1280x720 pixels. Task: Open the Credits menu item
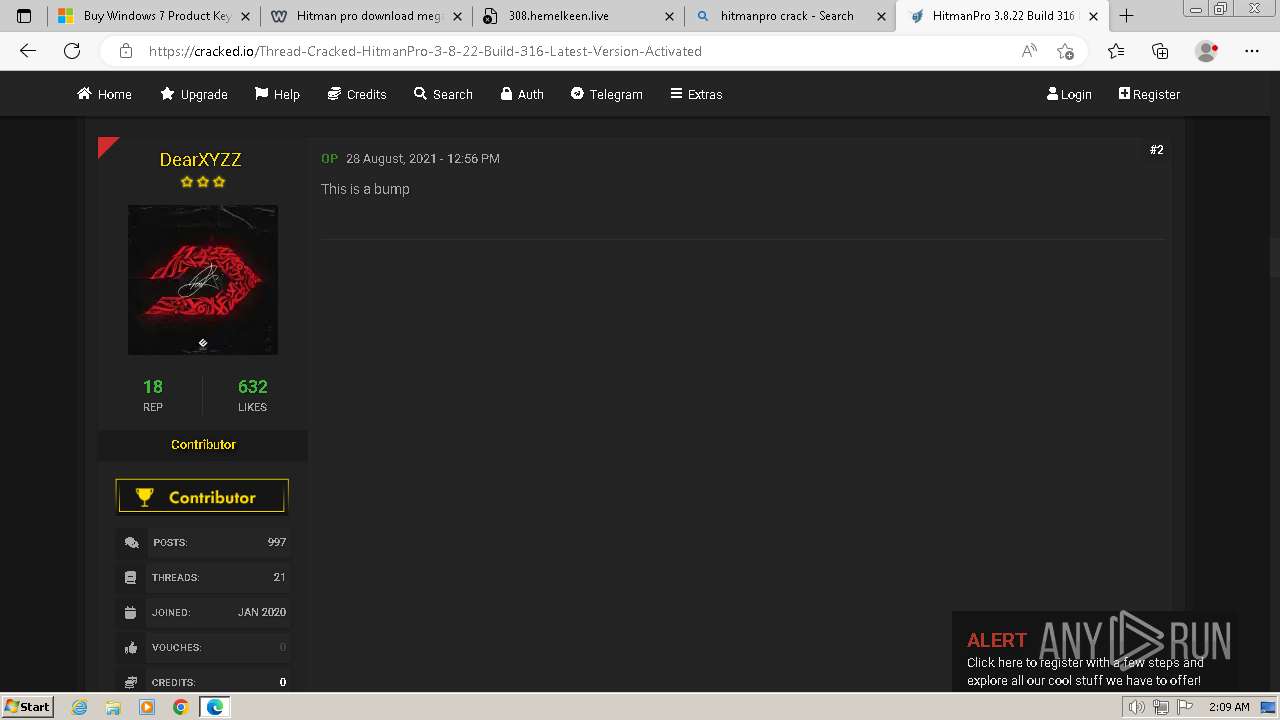tap(357, 94)
